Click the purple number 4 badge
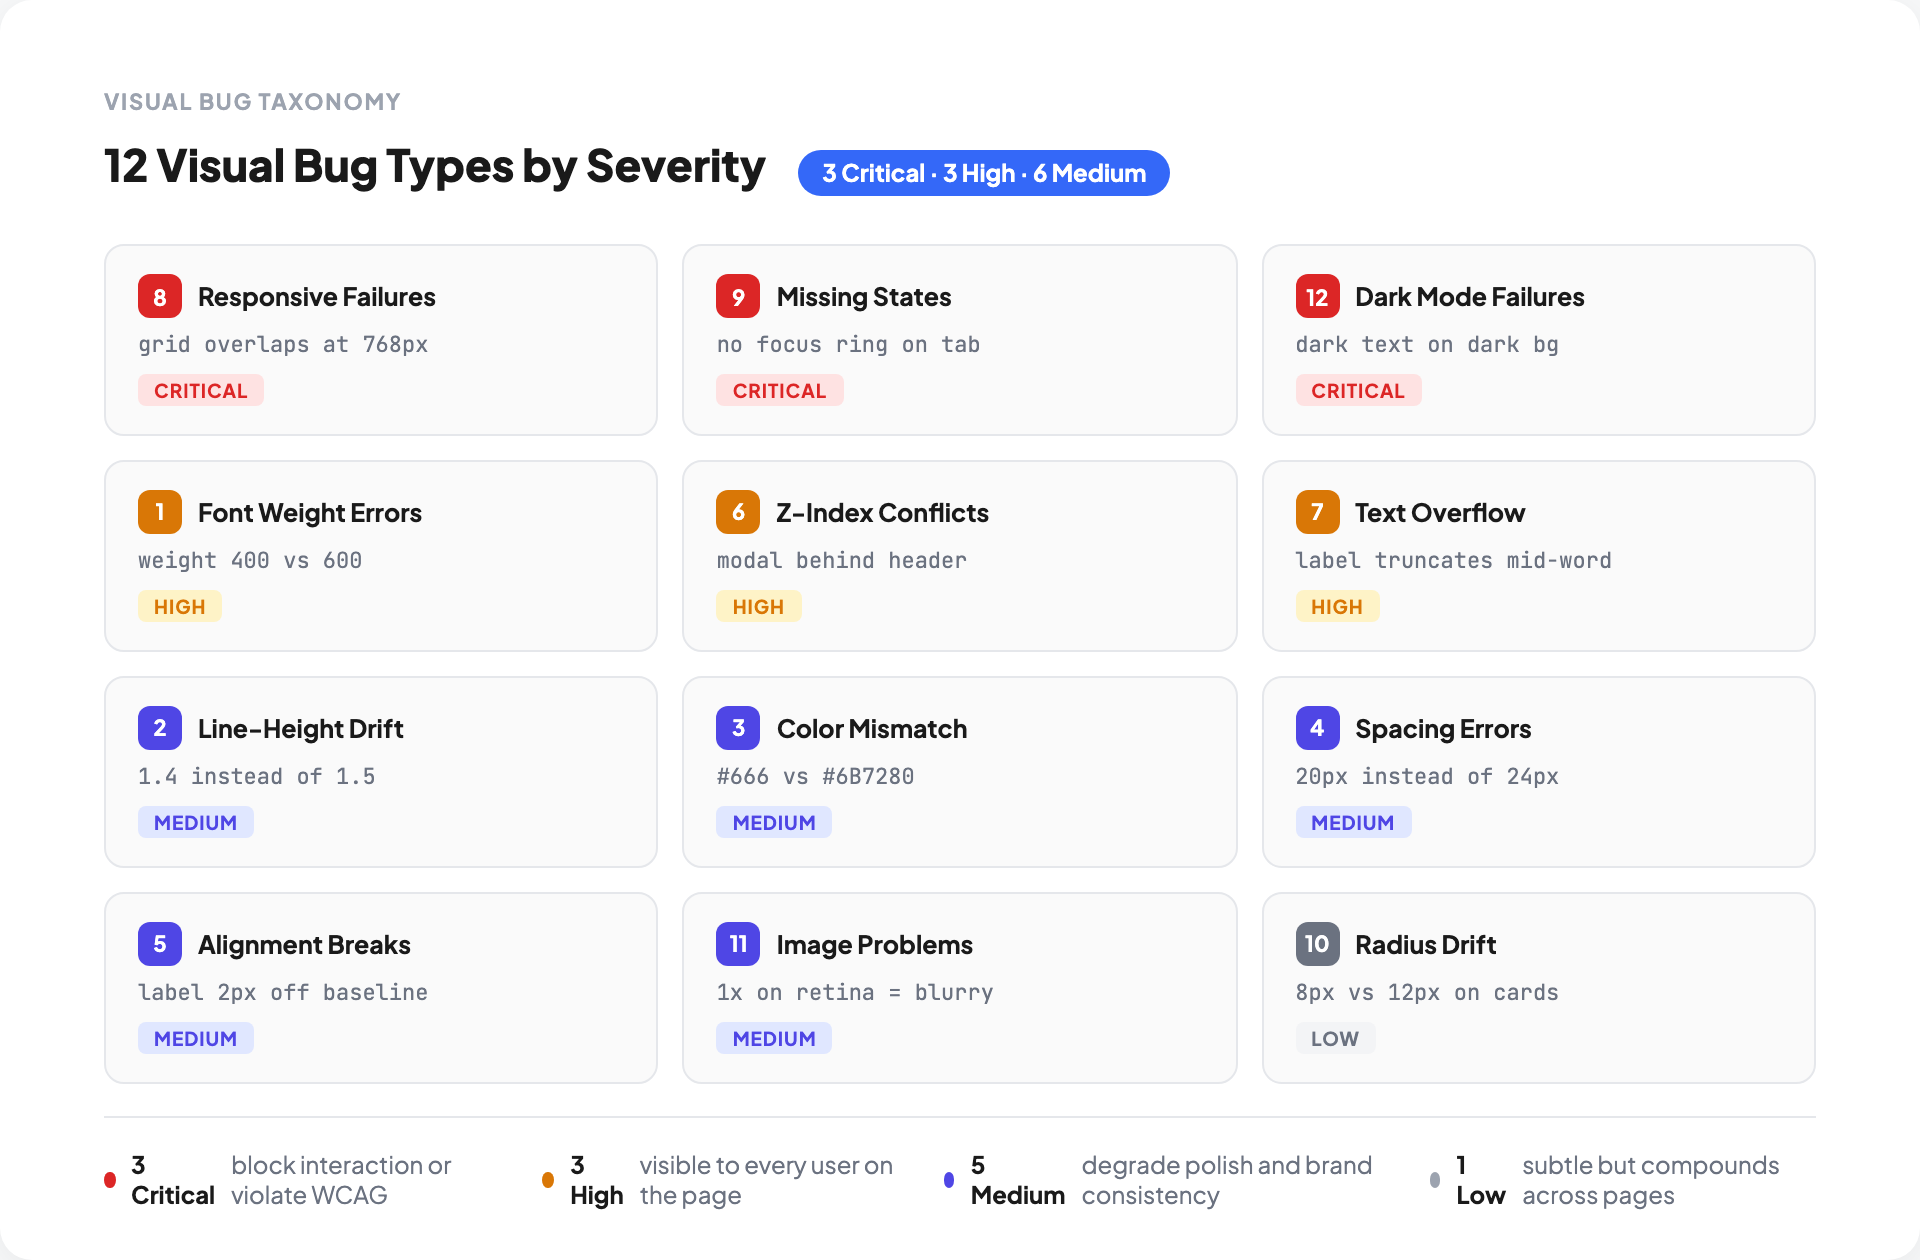Image resolution: width=1920 pixels, height=1260 pixels. 1317,728
